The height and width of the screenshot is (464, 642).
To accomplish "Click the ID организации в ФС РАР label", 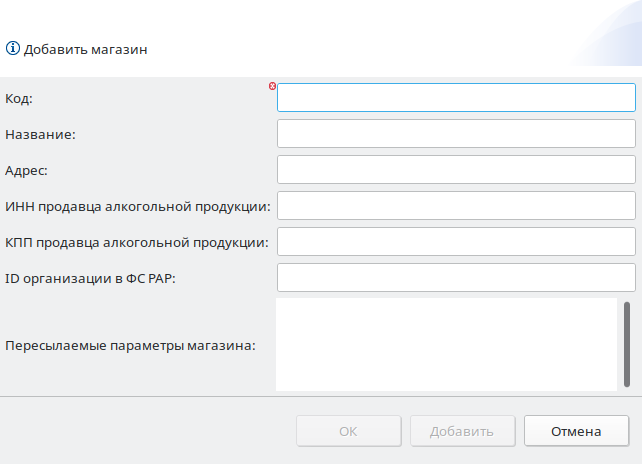I will [90, 279].
